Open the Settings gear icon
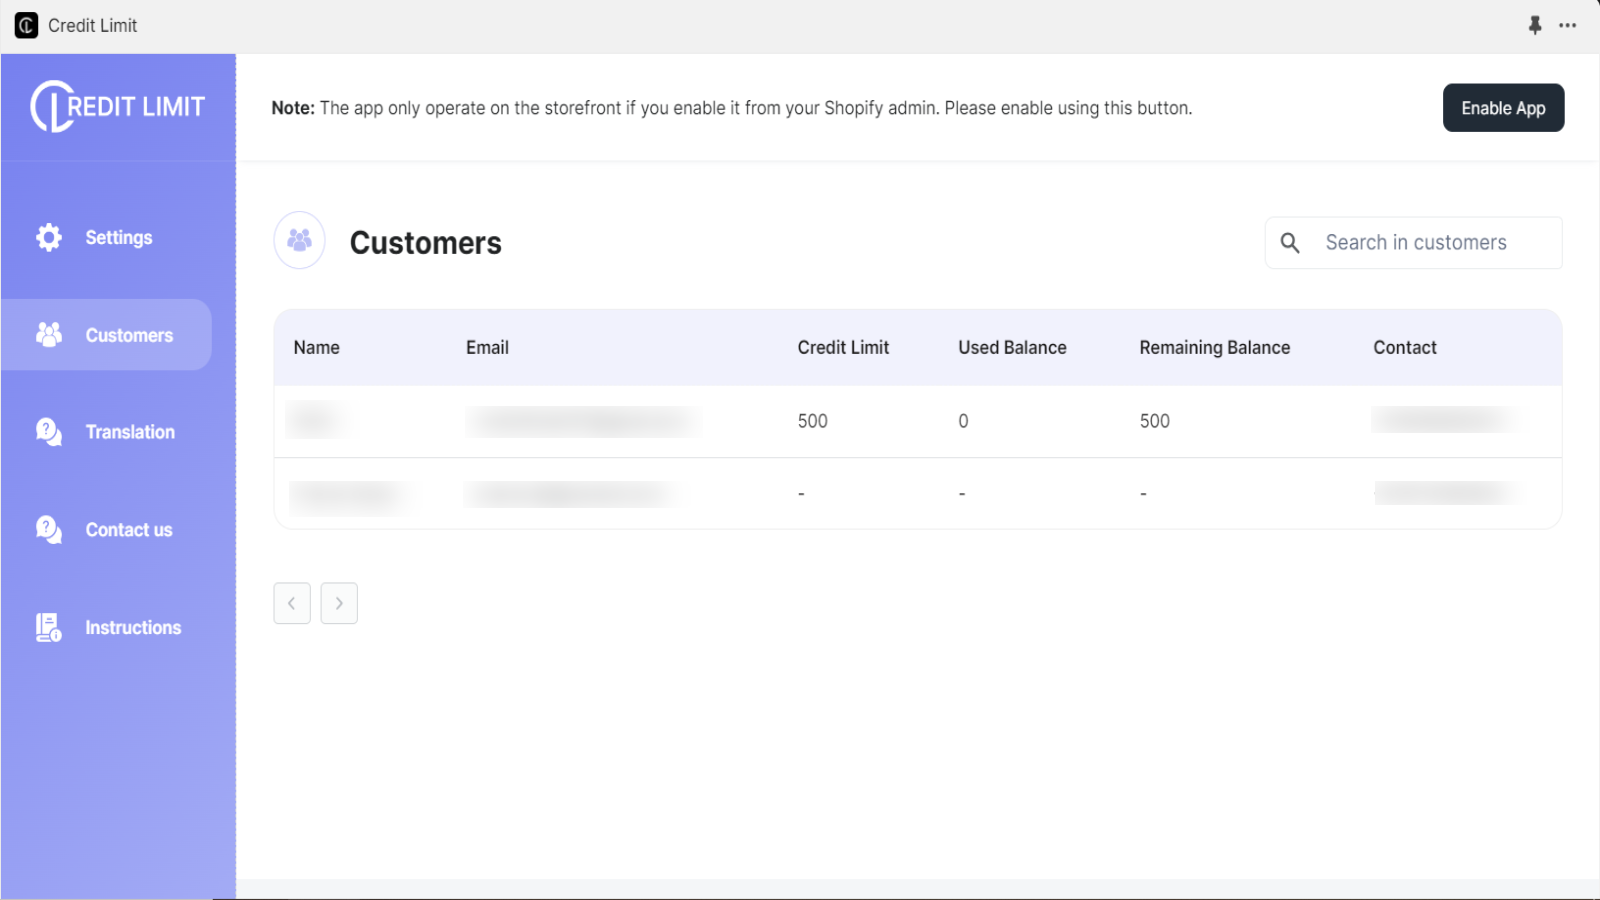 tap(47, 237)
